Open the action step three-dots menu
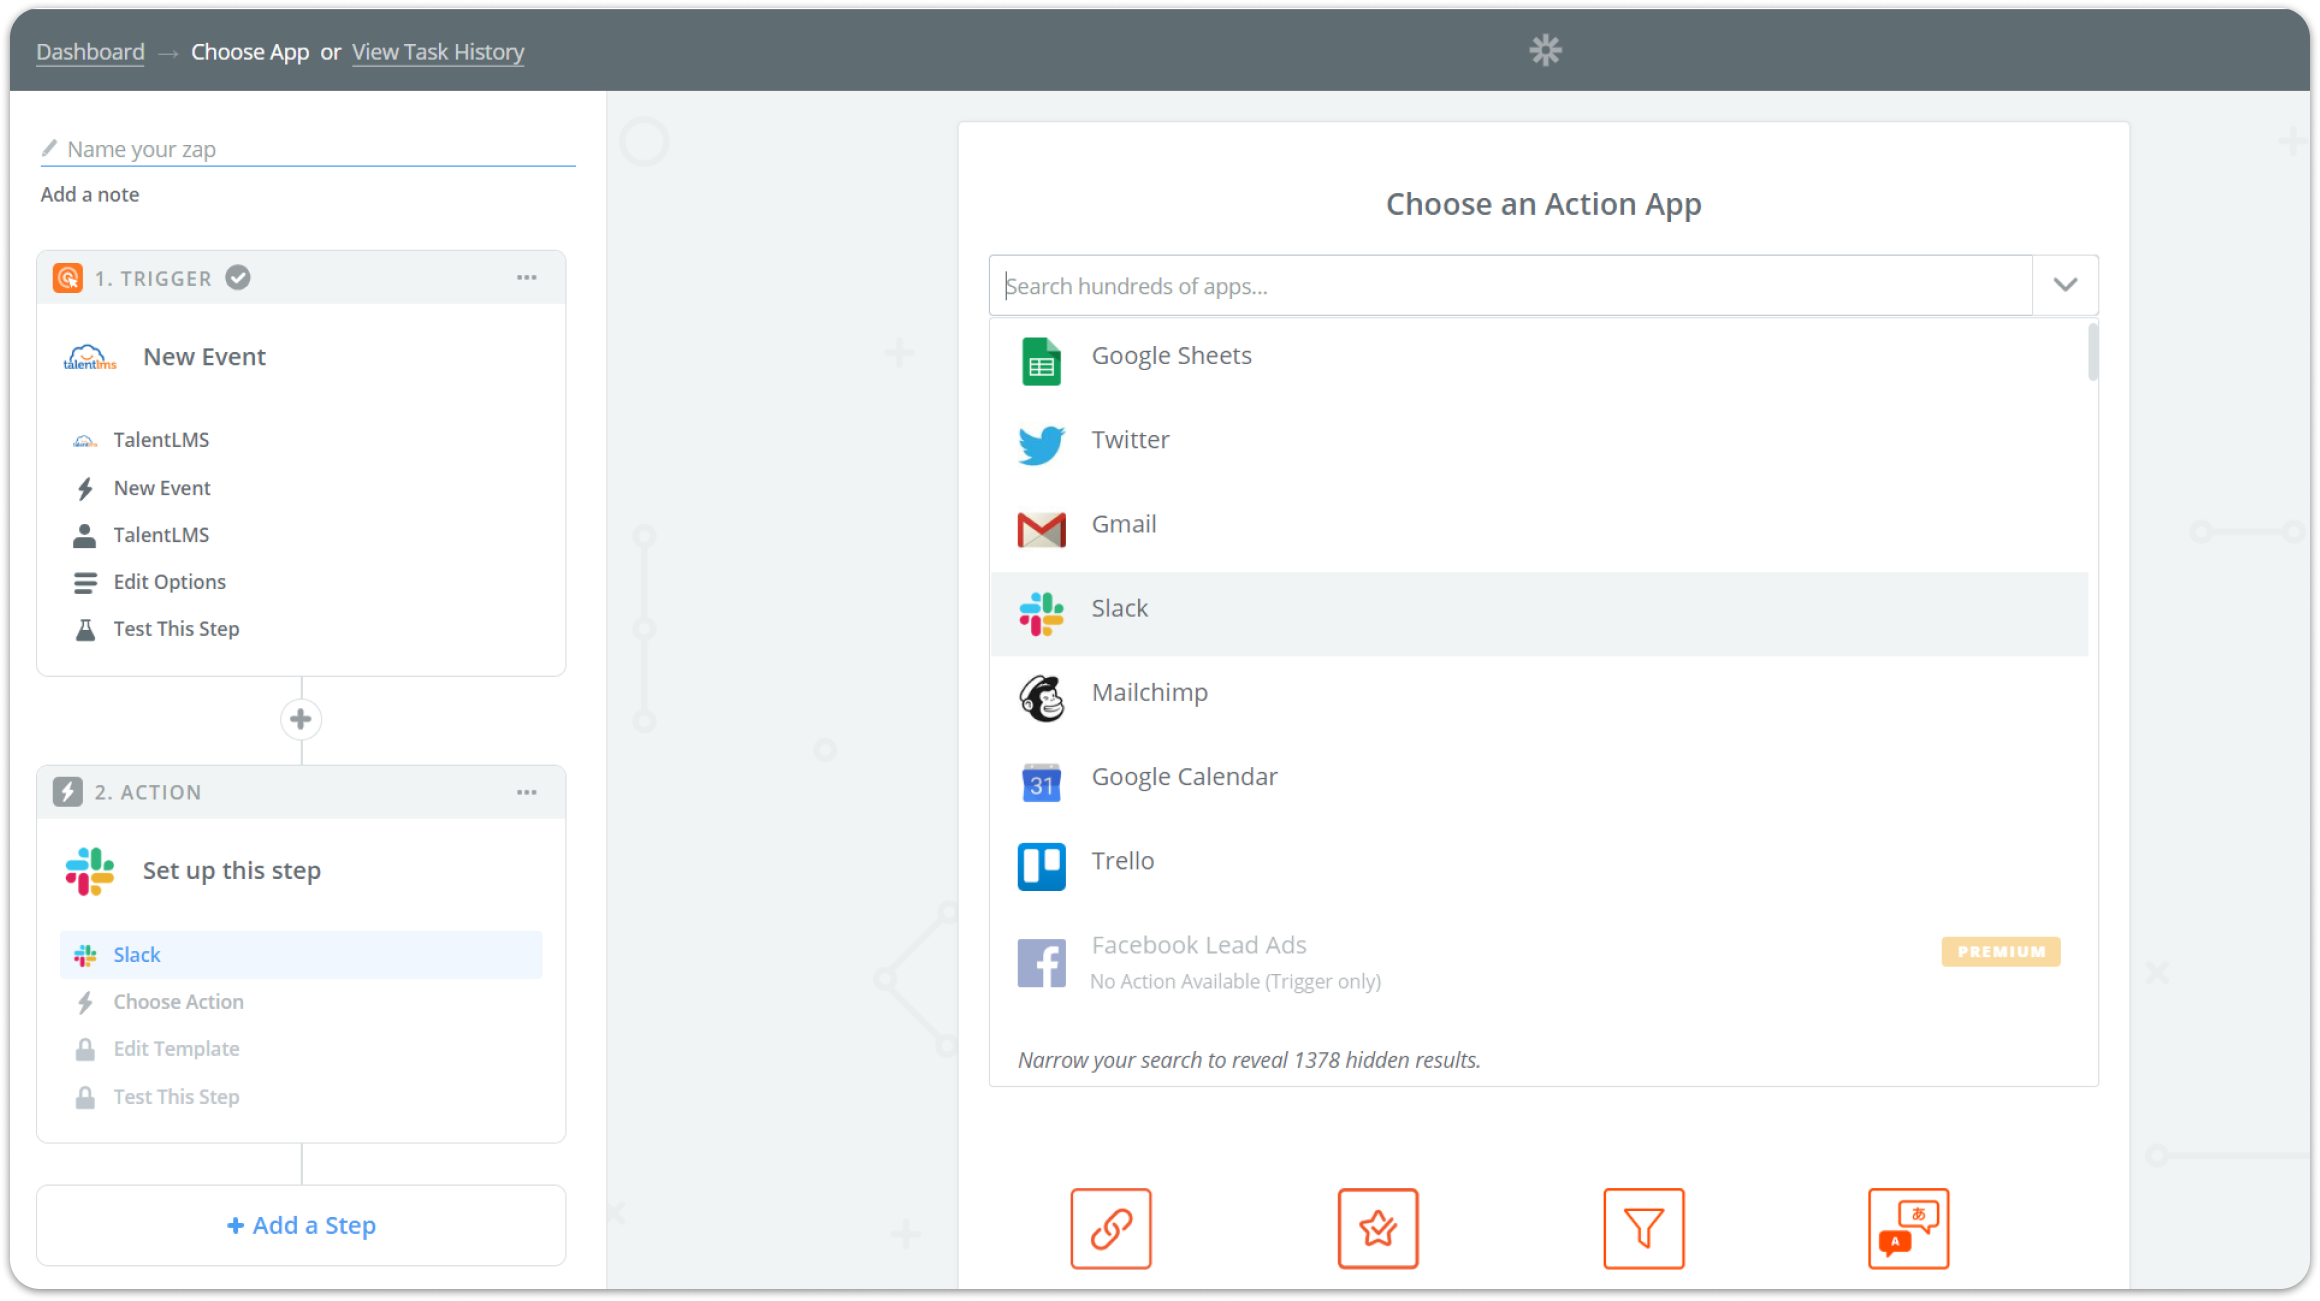The width and height of the screenshot is (2320, 1301). (x=526, y=792)
